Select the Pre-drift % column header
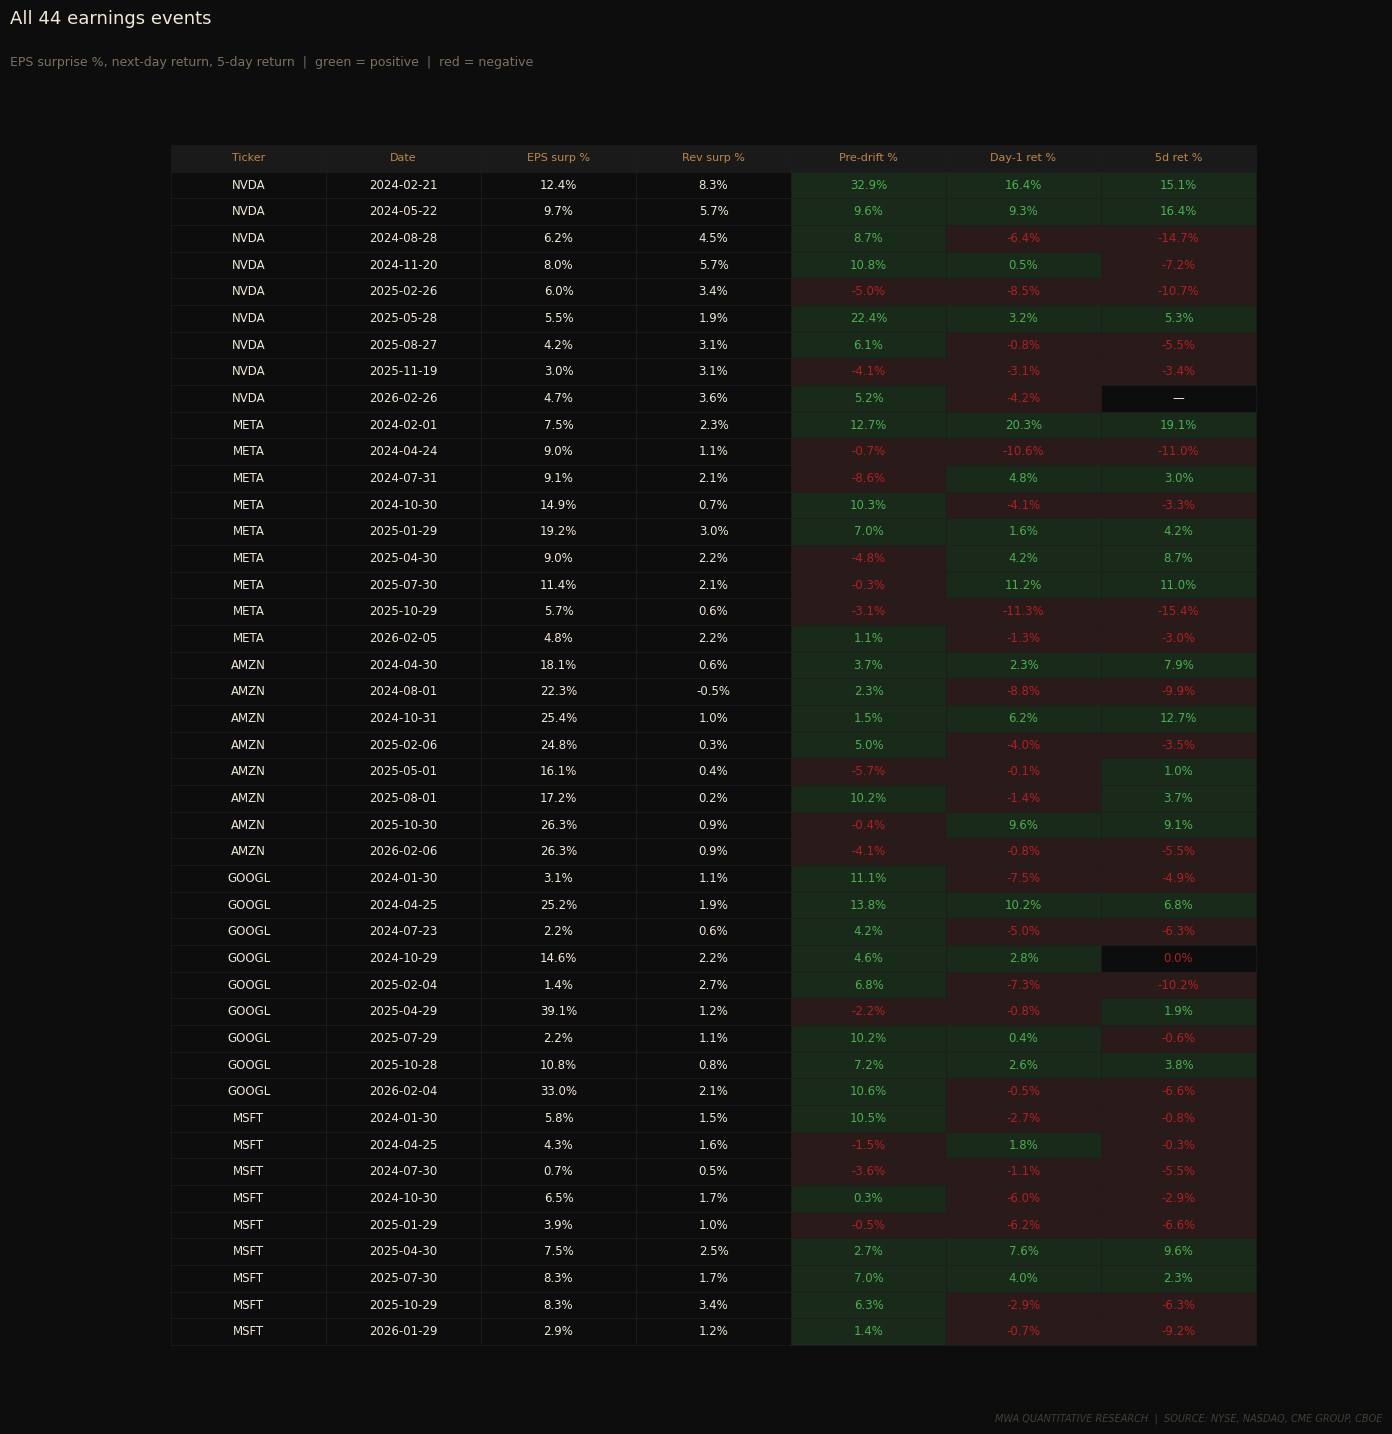The height and width of the screenshot is (1434, 1392). pos(868,158)
